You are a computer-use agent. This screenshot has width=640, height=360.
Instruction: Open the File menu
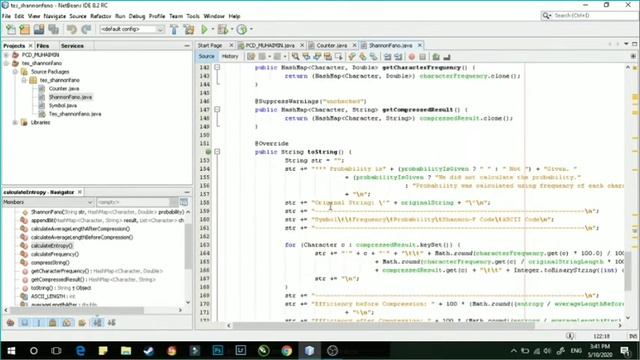click(x=6, y=16)
